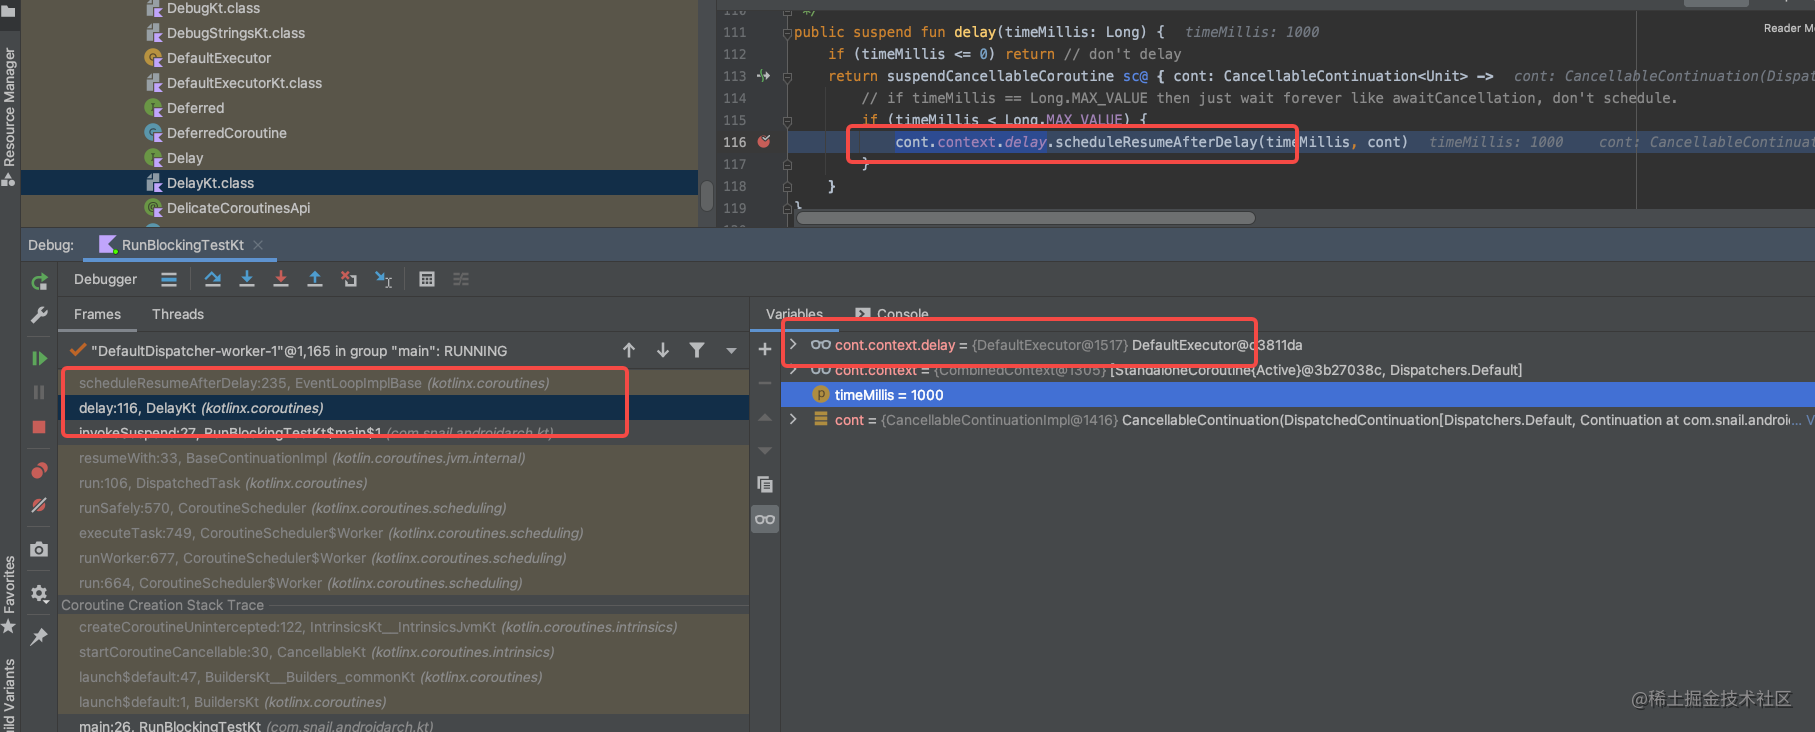The image size is (1815, 732).
Task: Select createCoroutineUnintercepted:122 frame
Action: click(404, 627)
